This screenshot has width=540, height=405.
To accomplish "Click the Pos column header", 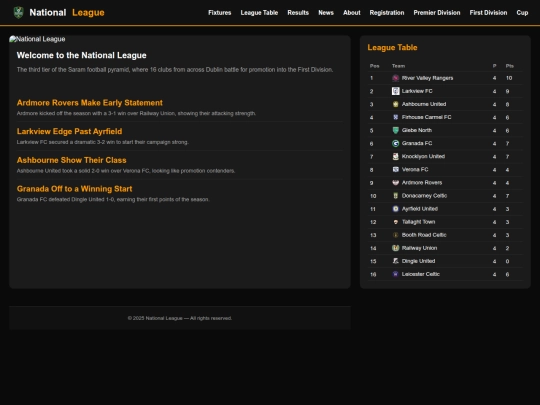I will point(374,66).
